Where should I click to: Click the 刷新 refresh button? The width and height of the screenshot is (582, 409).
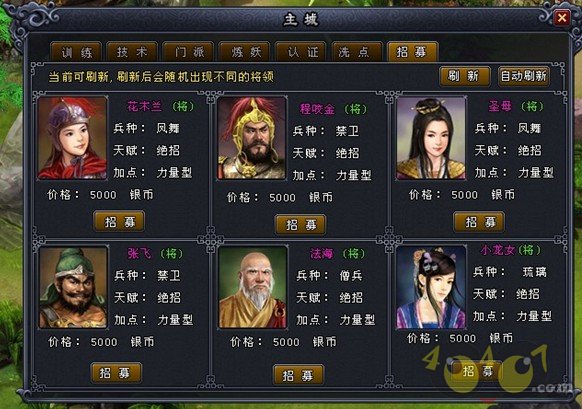pyautogui.click(x=465, y=76)
